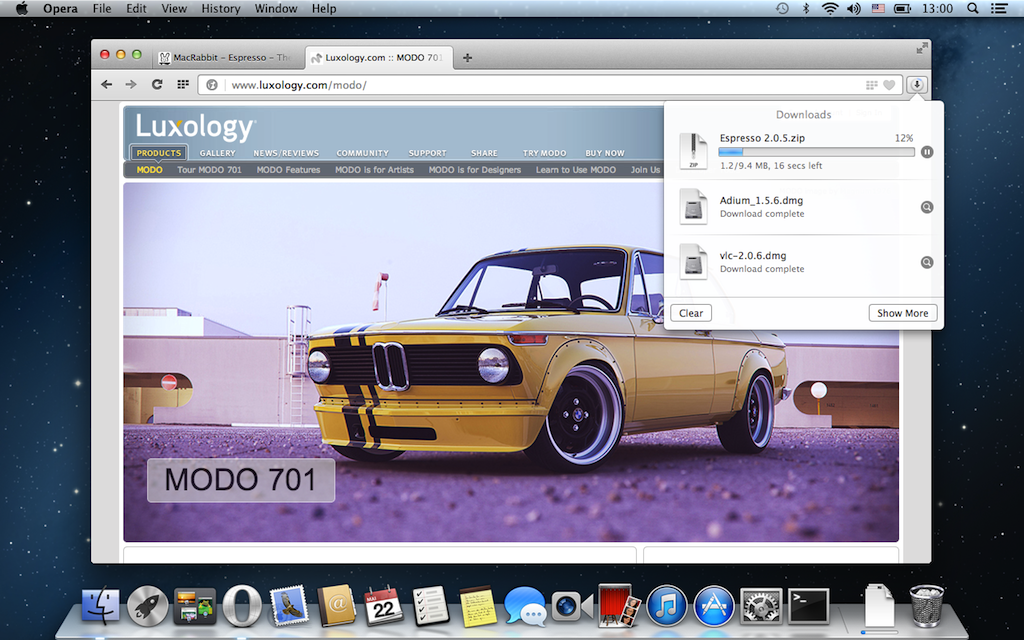Pause the Espresso 2.0.5.zip download
The width and height of the screenshot is (1024, 640).
pyautogui.click(x=927, y=152)
